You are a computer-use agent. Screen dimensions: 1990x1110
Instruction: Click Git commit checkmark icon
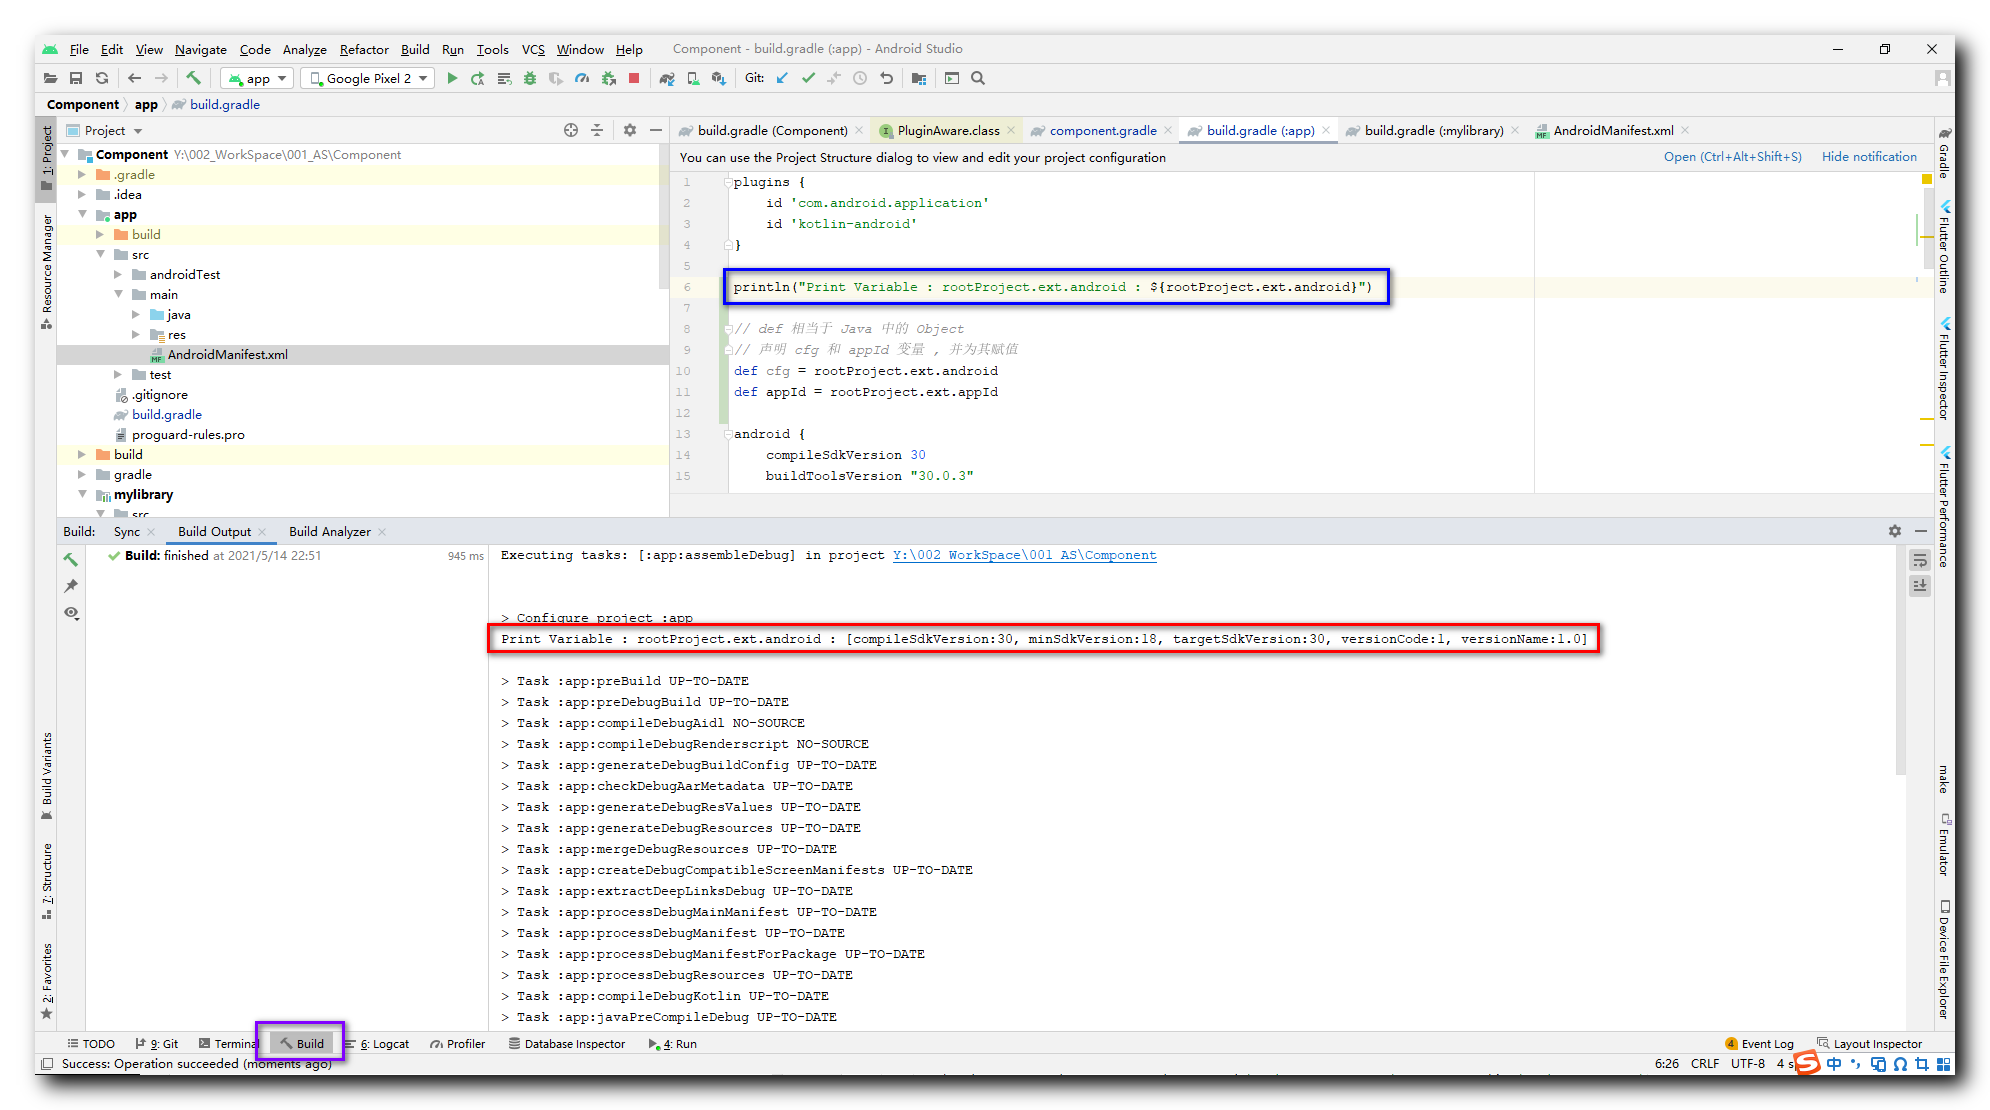coord(808,78)
